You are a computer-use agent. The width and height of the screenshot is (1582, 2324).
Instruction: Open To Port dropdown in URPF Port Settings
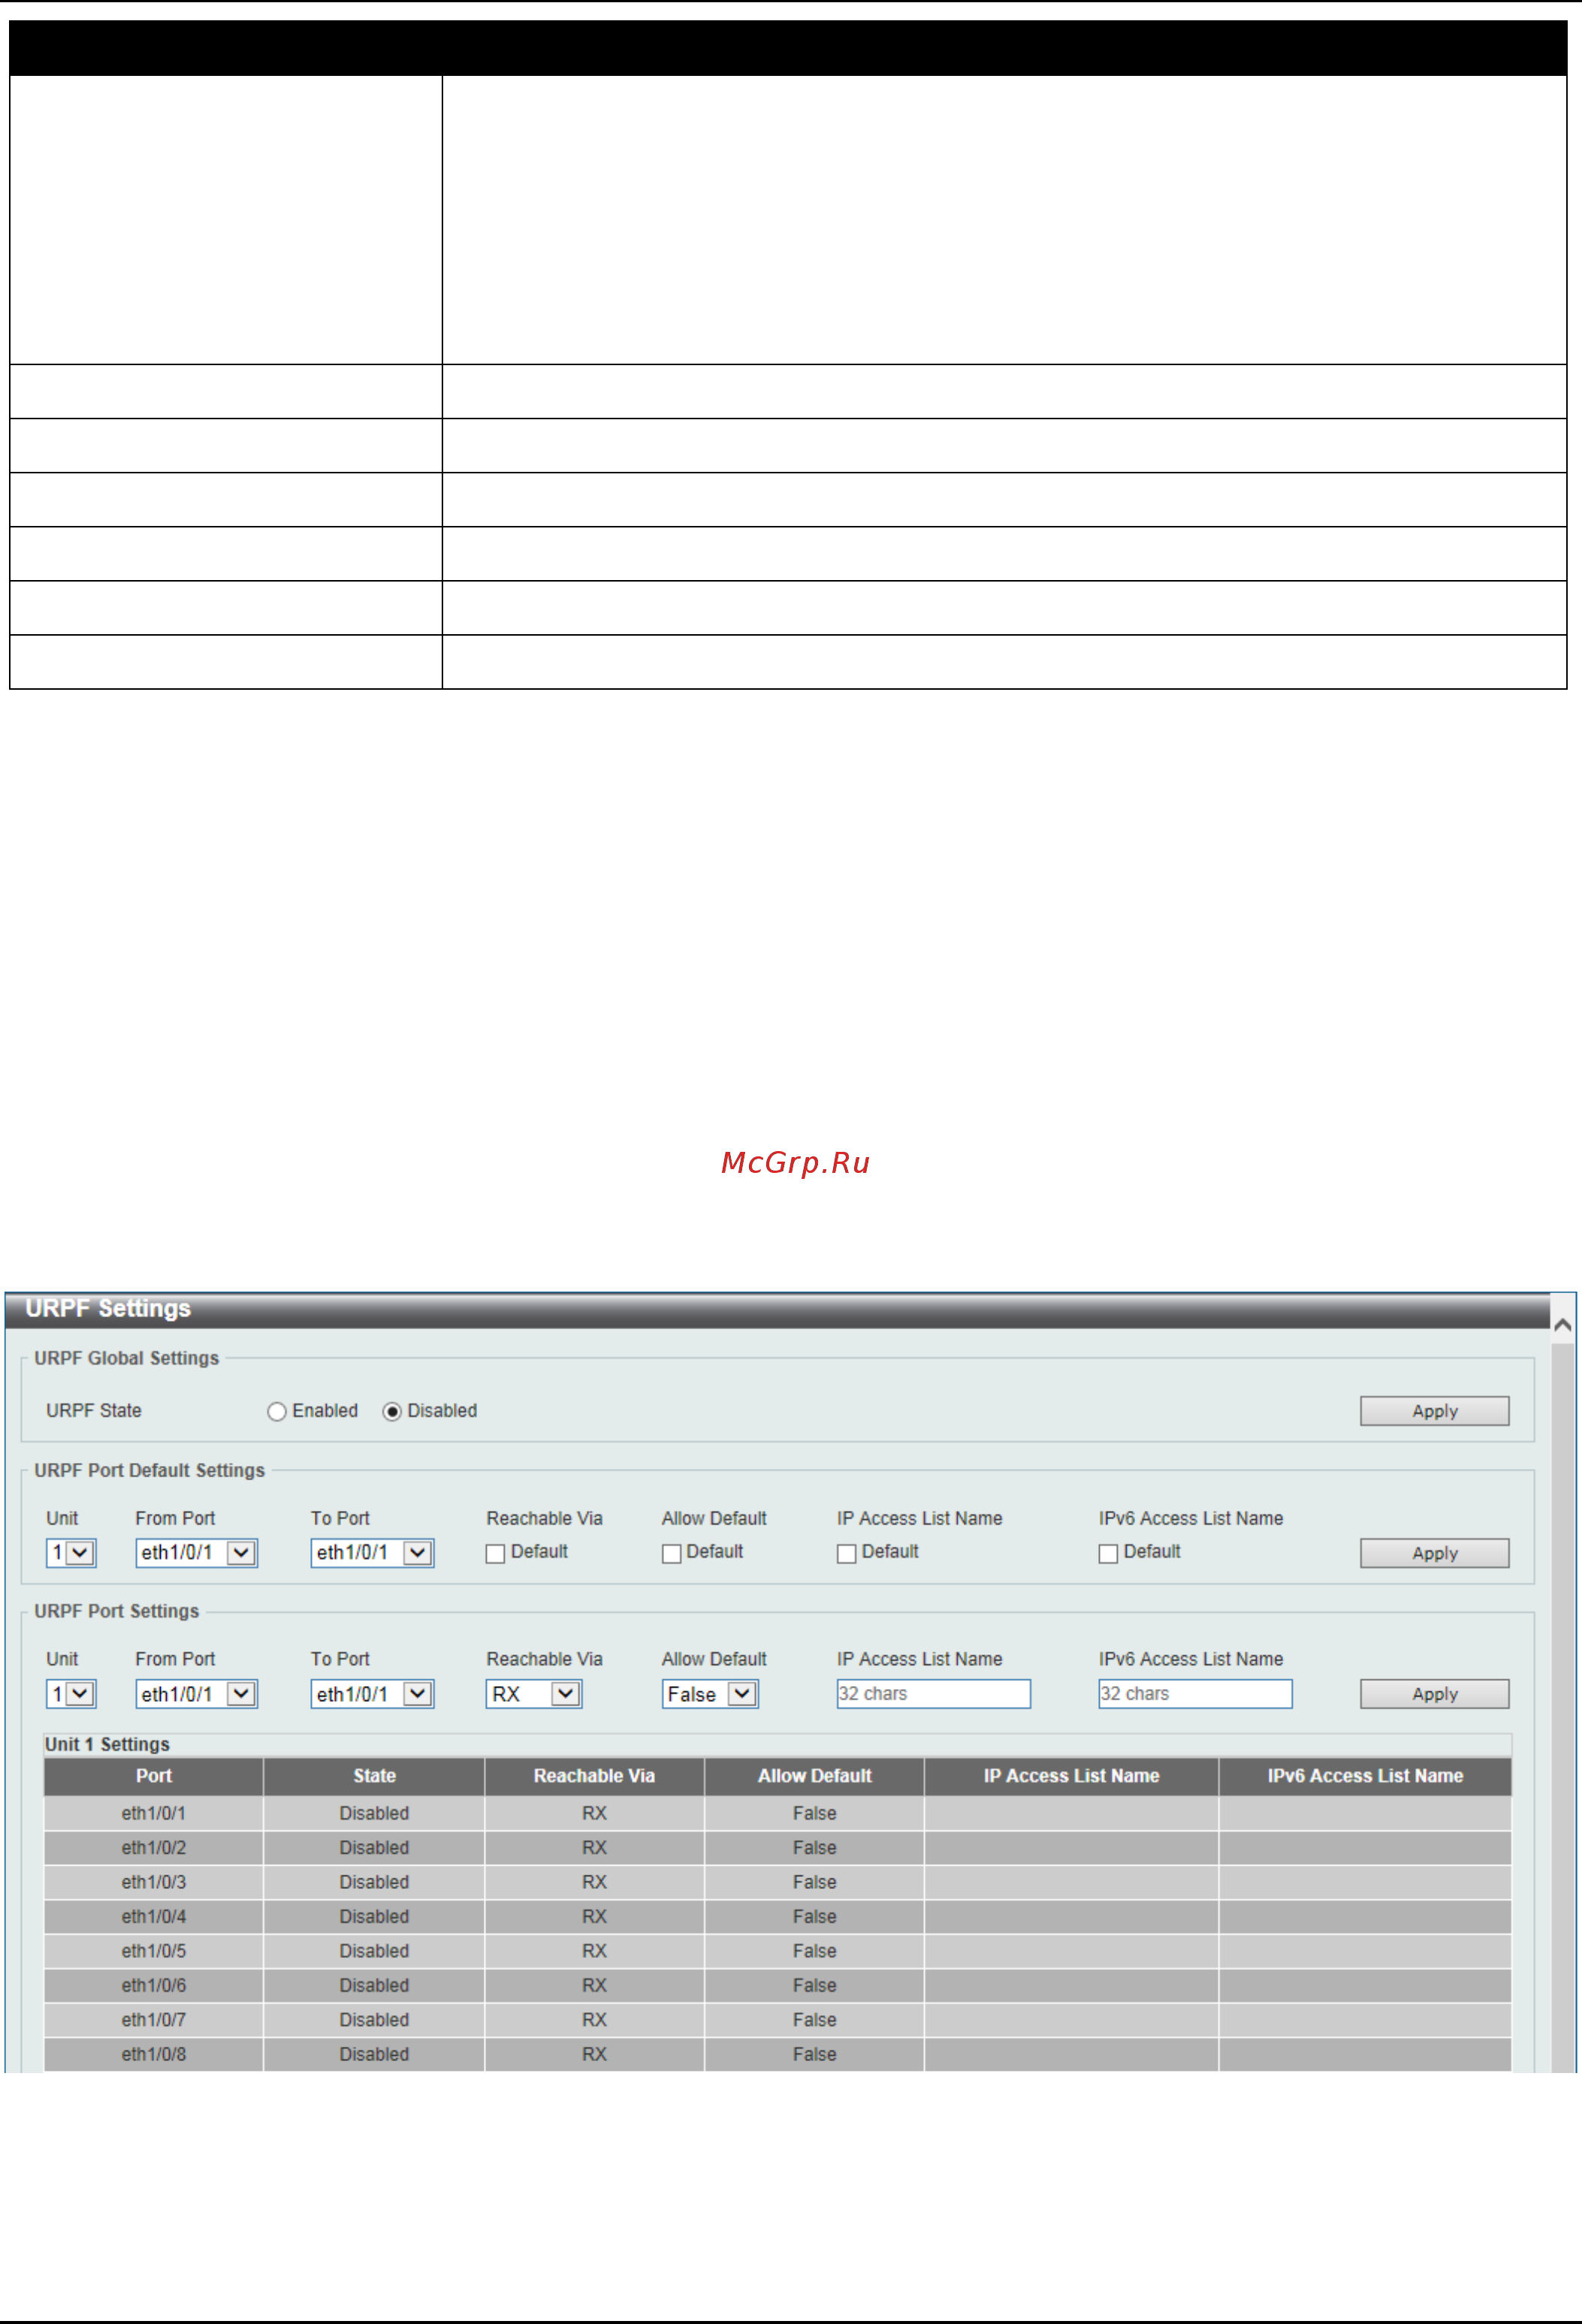[x=372, y=1694]
